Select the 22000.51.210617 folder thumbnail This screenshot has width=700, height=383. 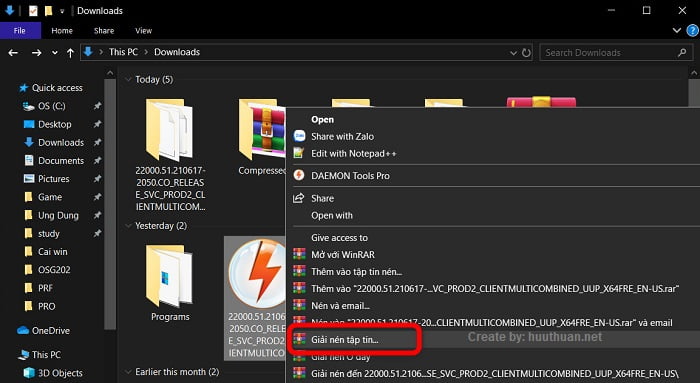pyautogui.click(x=170, y=130)
